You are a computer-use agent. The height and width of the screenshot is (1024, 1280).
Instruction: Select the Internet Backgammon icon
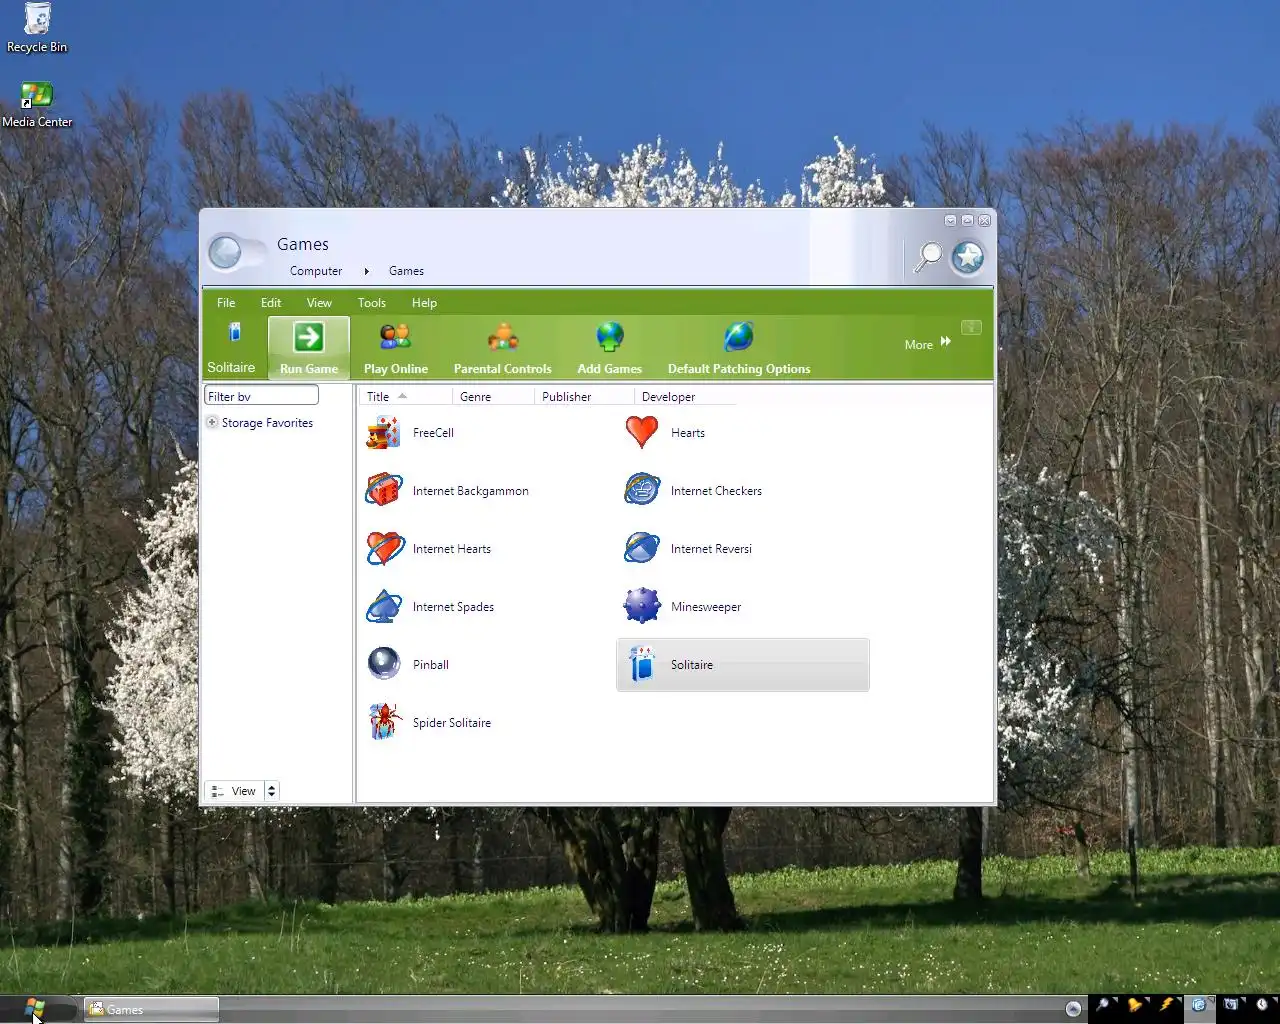(384, 490)
